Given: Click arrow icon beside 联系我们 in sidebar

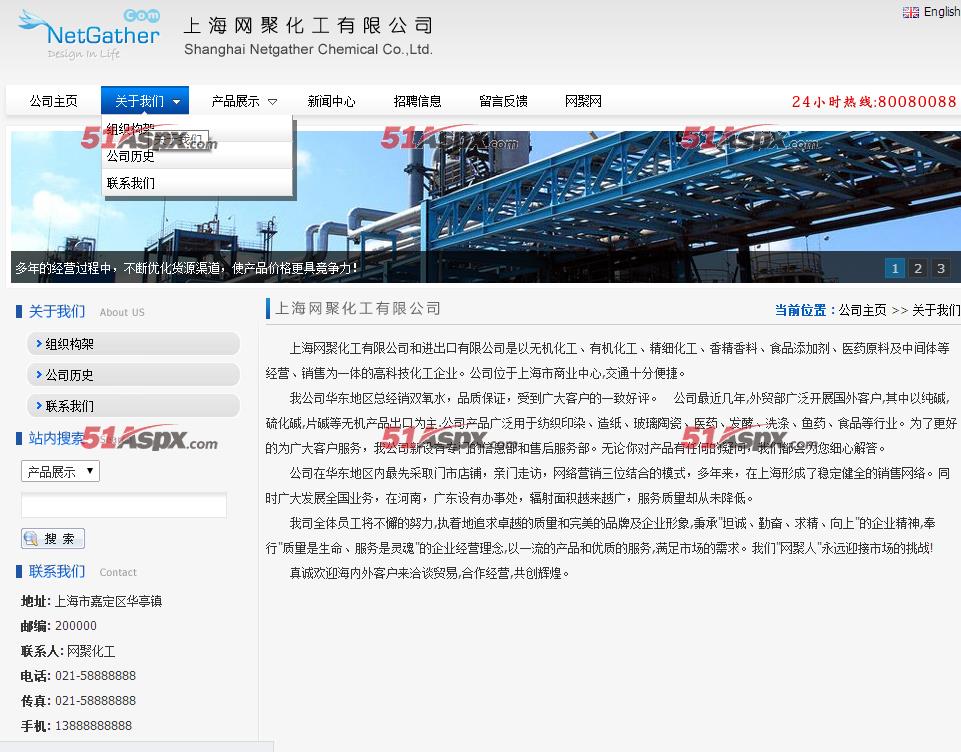Looking at the screenshot, I should point(38,406).
